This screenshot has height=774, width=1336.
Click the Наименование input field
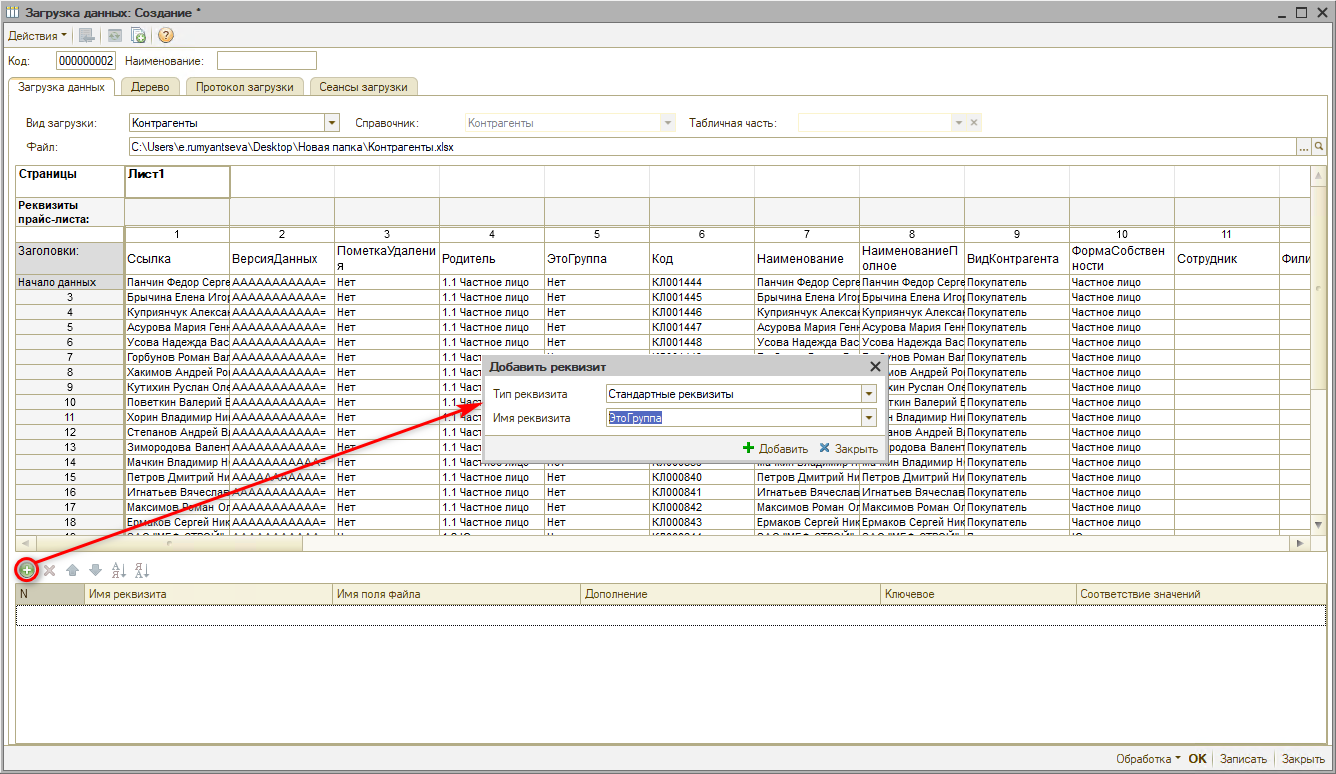[x=266, y=61]
